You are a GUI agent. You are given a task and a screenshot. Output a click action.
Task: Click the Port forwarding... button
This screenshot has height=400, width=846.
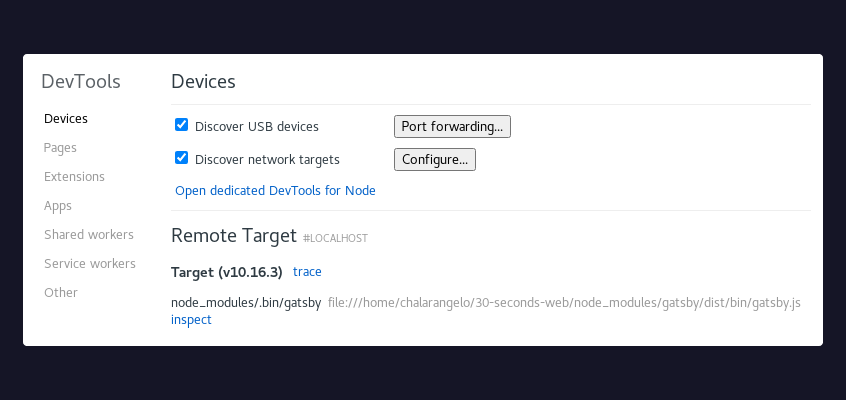point(453,126)
